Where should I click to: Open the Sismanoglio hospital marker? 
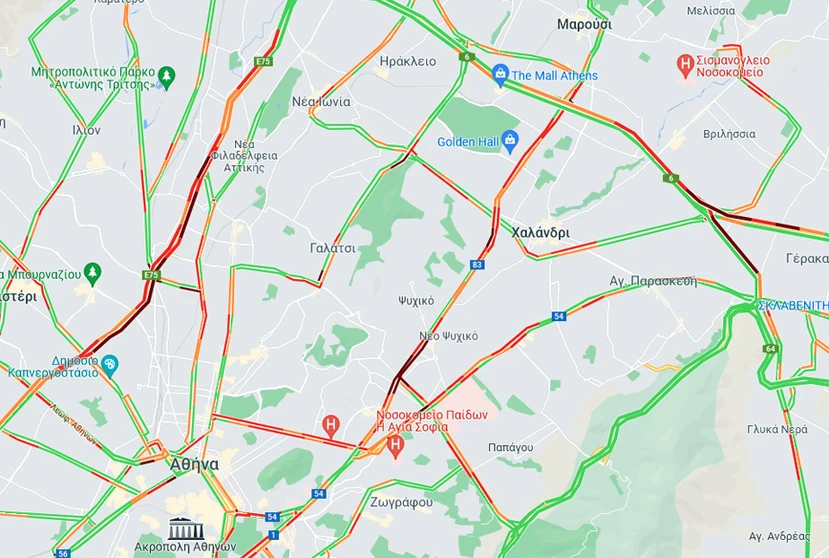coord(685,66)
